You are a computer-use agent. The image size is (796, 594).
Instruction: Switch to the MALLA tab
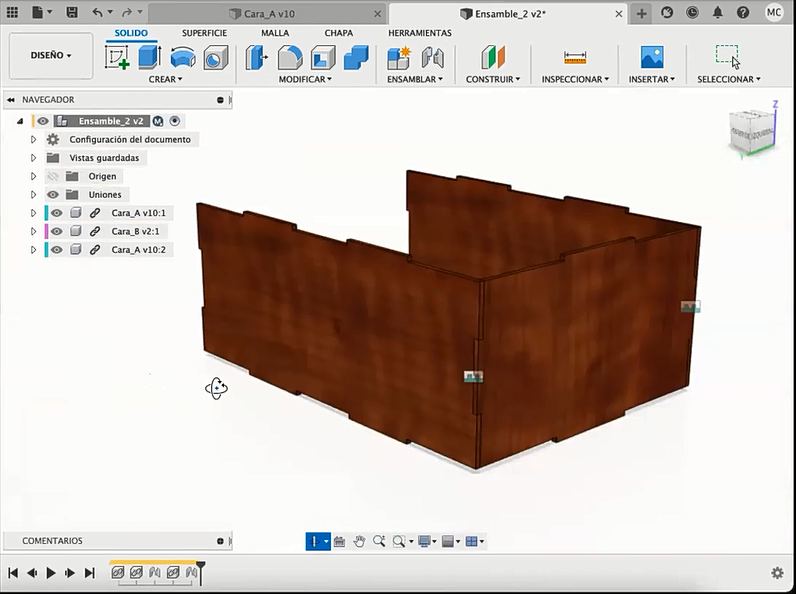coord(275,33)
